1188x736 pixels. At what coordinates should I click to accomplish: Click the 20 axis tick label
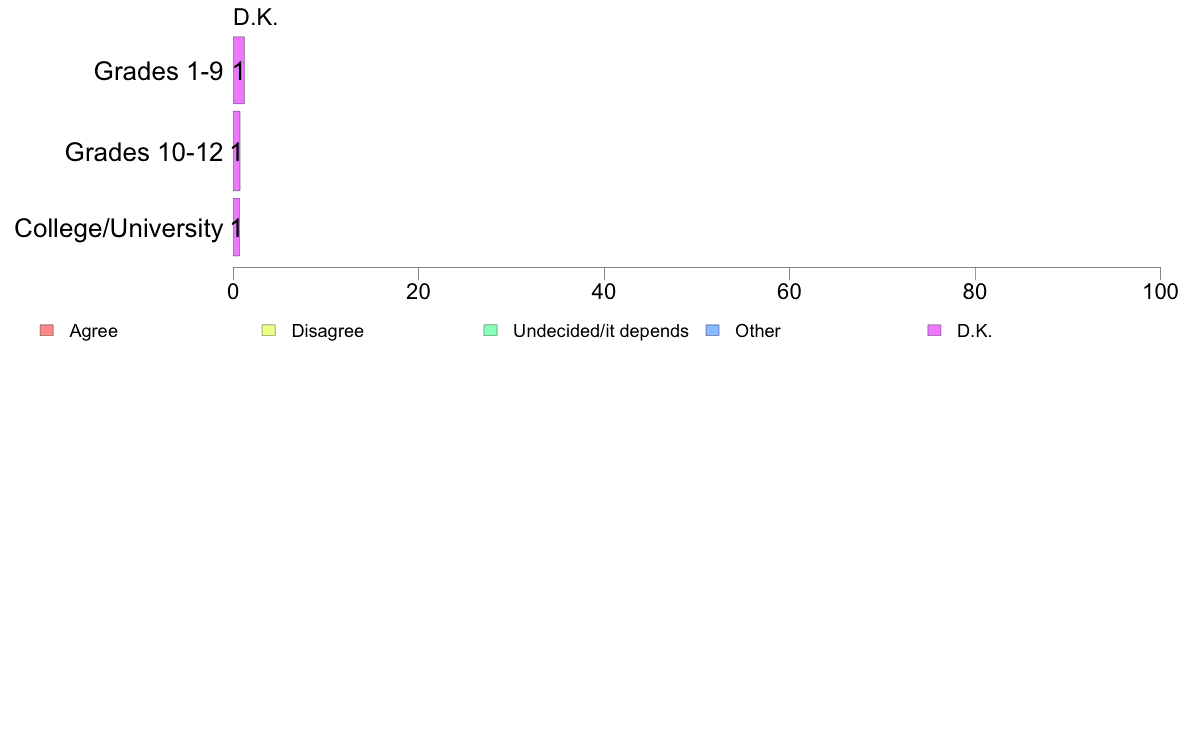[418, 292]
